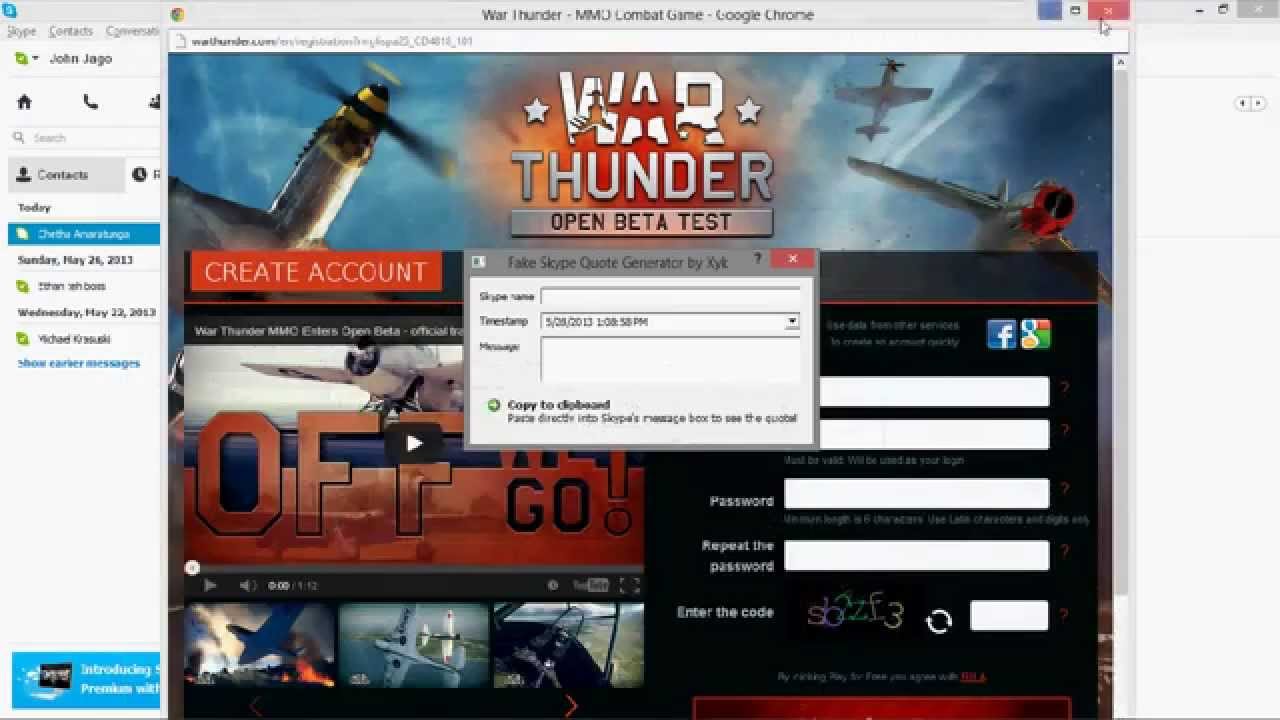The width and height of the screenshot is (1280, 720).
Task: Refresh the captcha image
Action: pyautogui.click(x=939, y=621)
